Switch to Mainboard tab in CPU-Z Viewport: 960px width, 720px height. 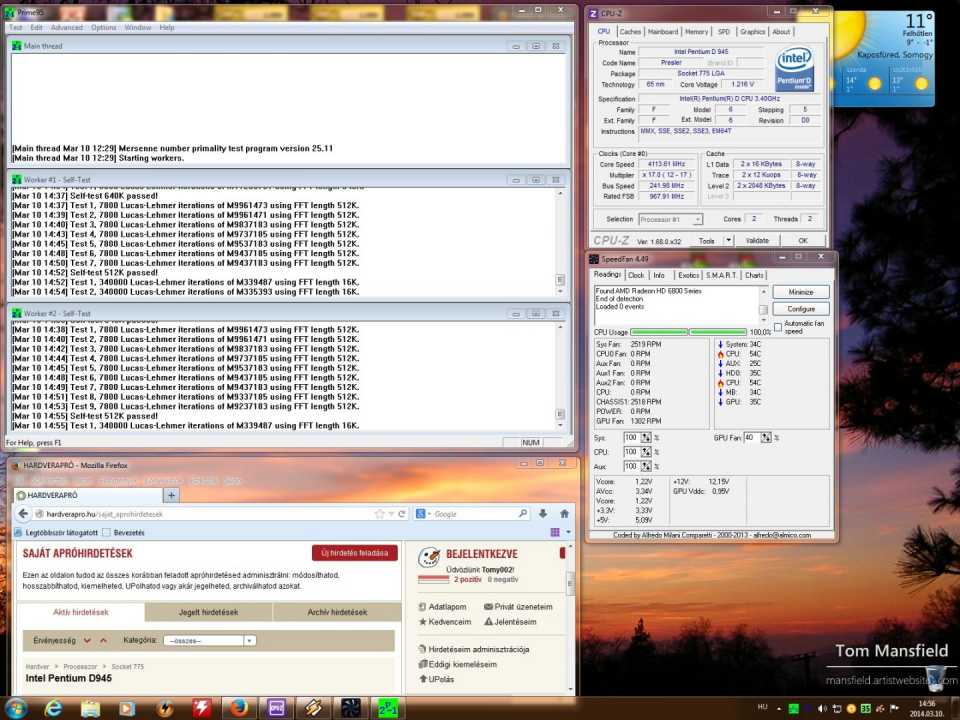(x=662, y=31)
